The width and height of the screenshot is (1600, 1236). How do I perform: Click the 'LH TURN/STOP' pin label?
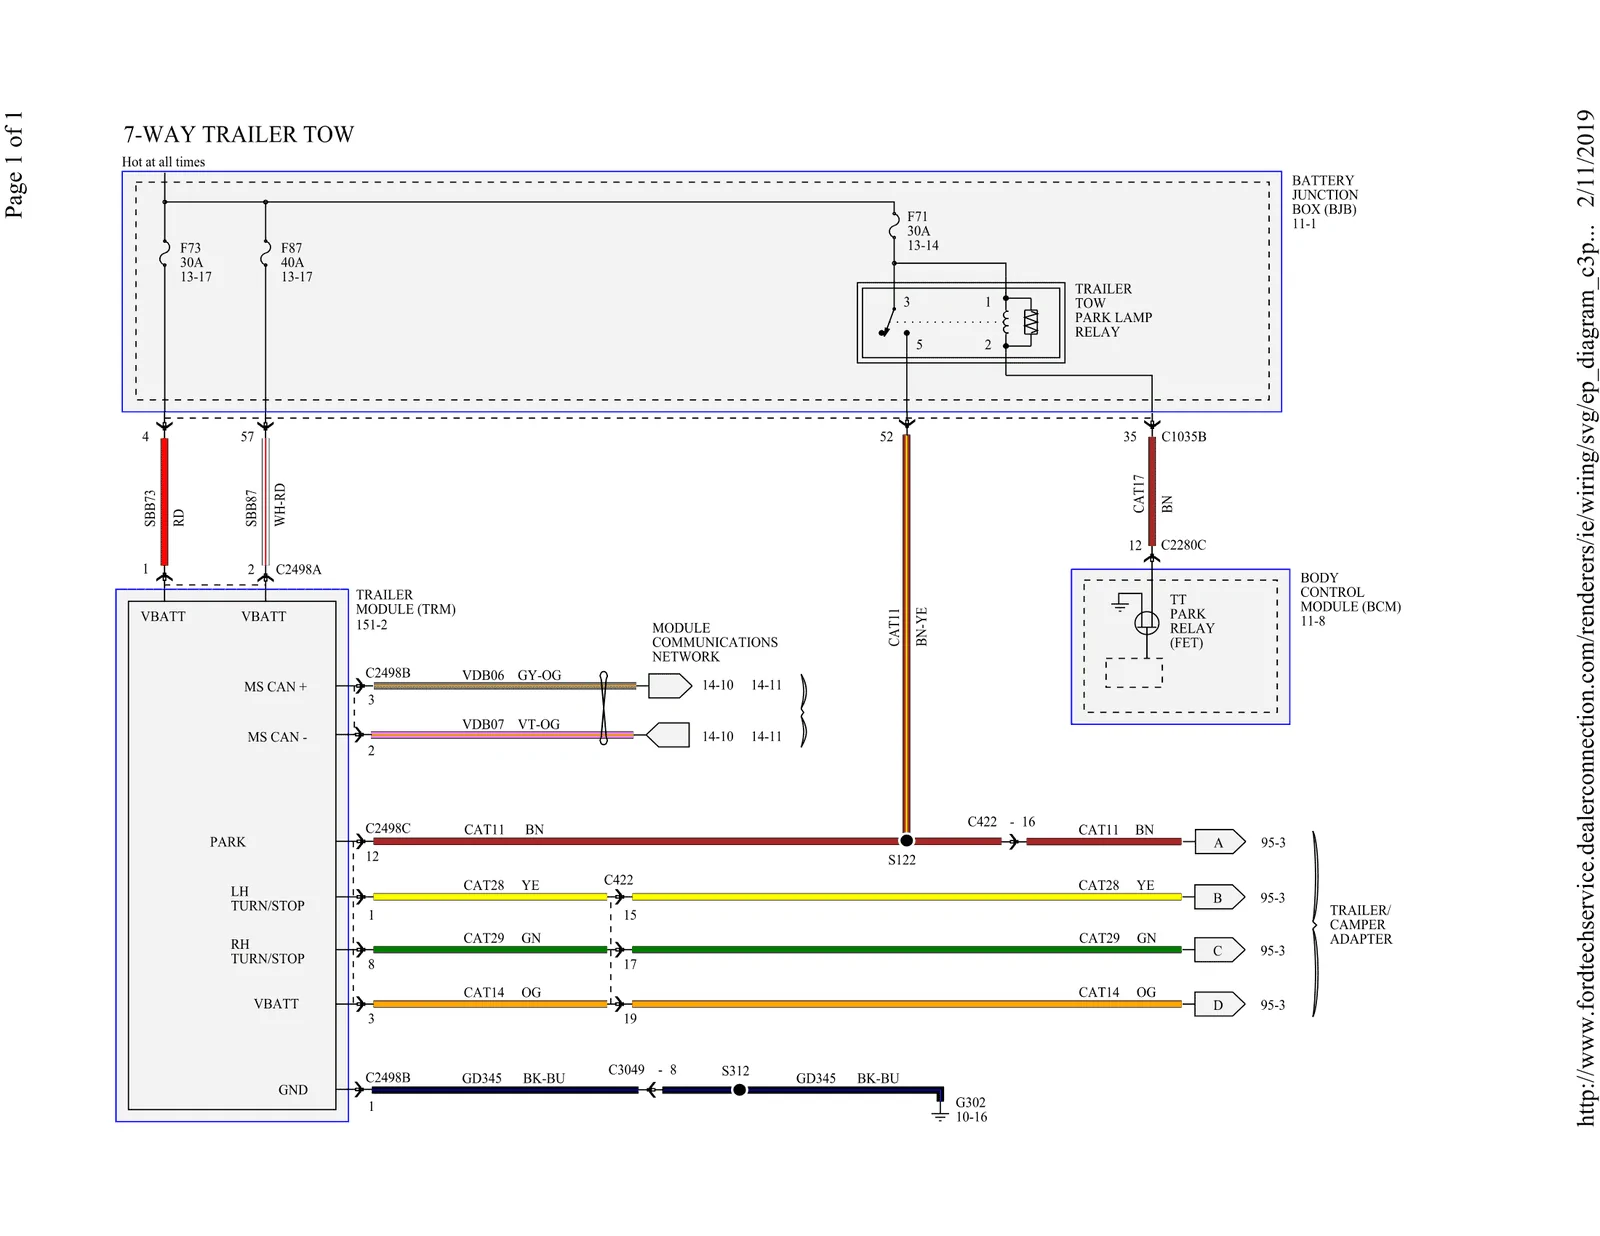(x=268, y=898)
